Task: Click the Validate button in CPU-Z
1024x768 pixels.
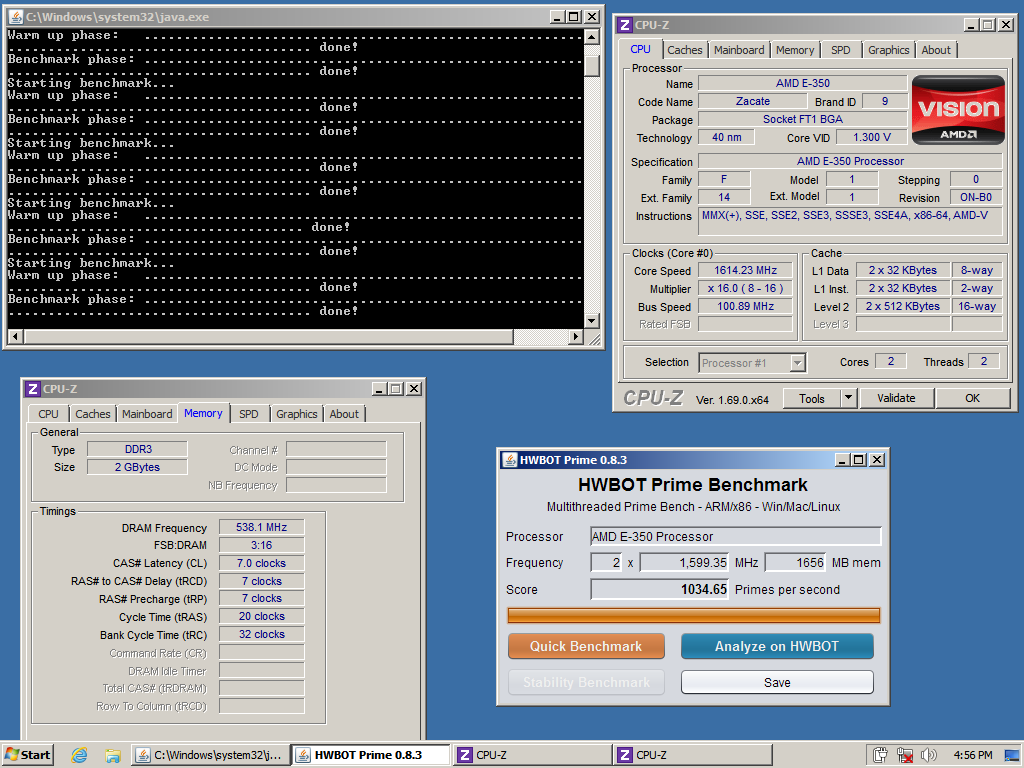Action: [x=896, y=398]
